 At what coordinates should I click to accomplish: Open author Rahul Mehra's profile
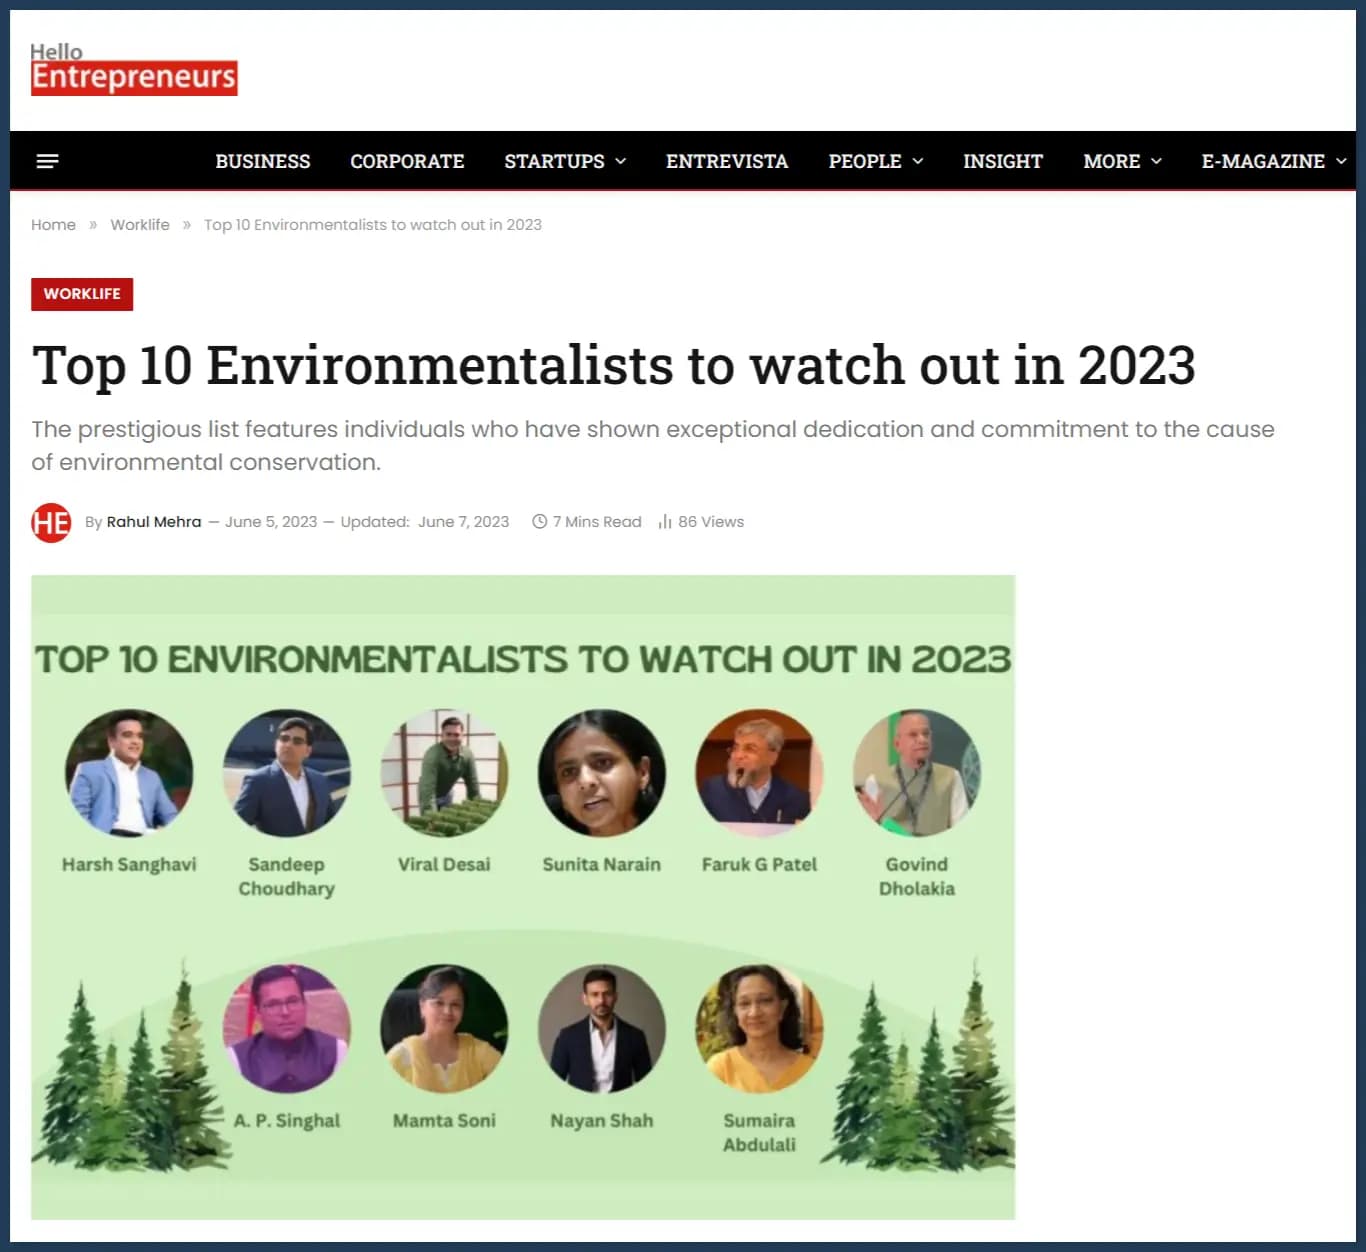point(154,521)
